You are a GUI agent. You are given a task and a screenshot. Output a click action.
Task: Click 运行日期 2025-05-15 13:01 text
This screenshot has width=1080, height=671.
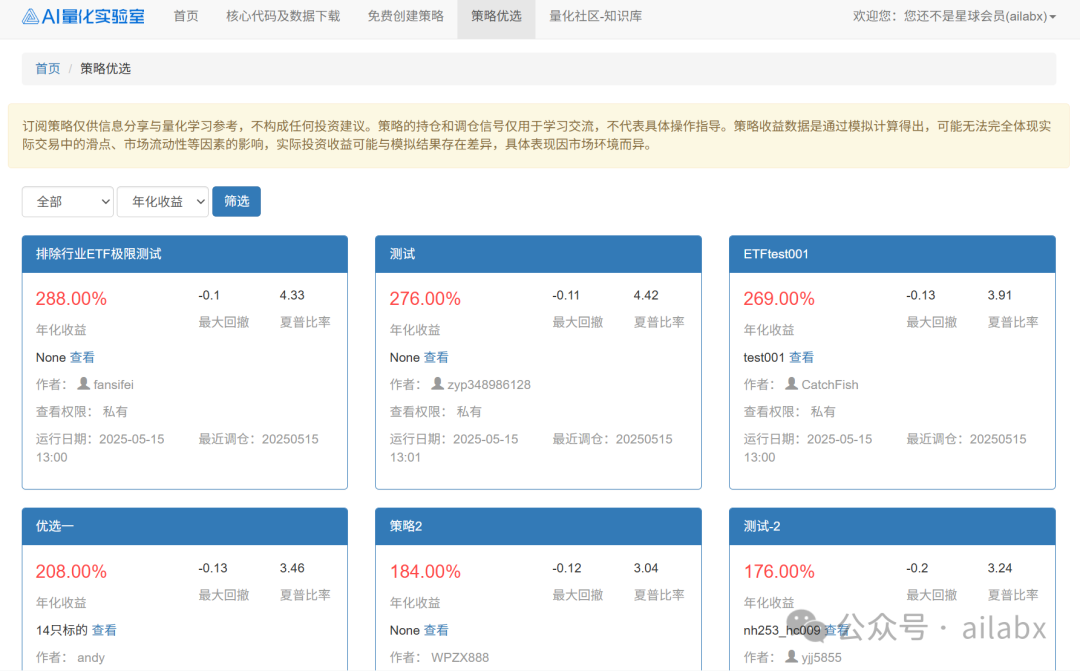[x=454, y=448]
